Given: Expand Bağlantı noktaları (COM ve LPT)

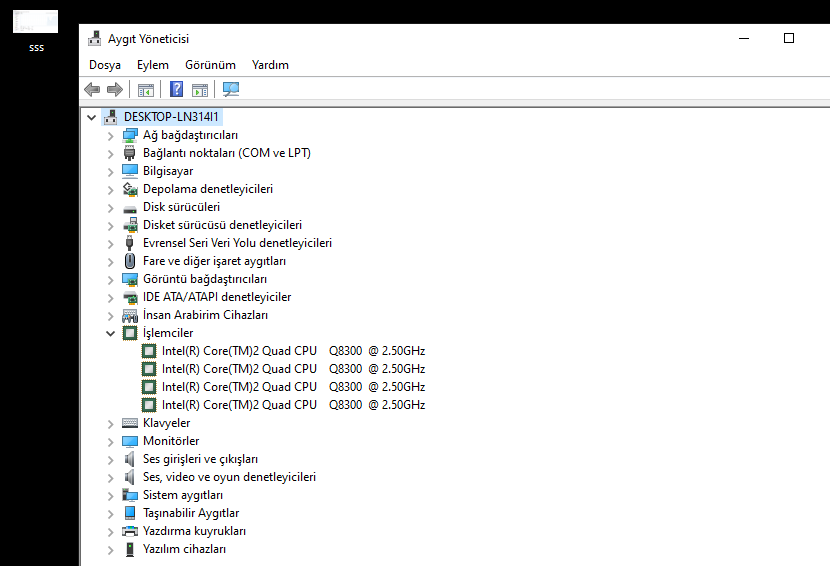Looking at the screenshot, I should pos(111,154).
